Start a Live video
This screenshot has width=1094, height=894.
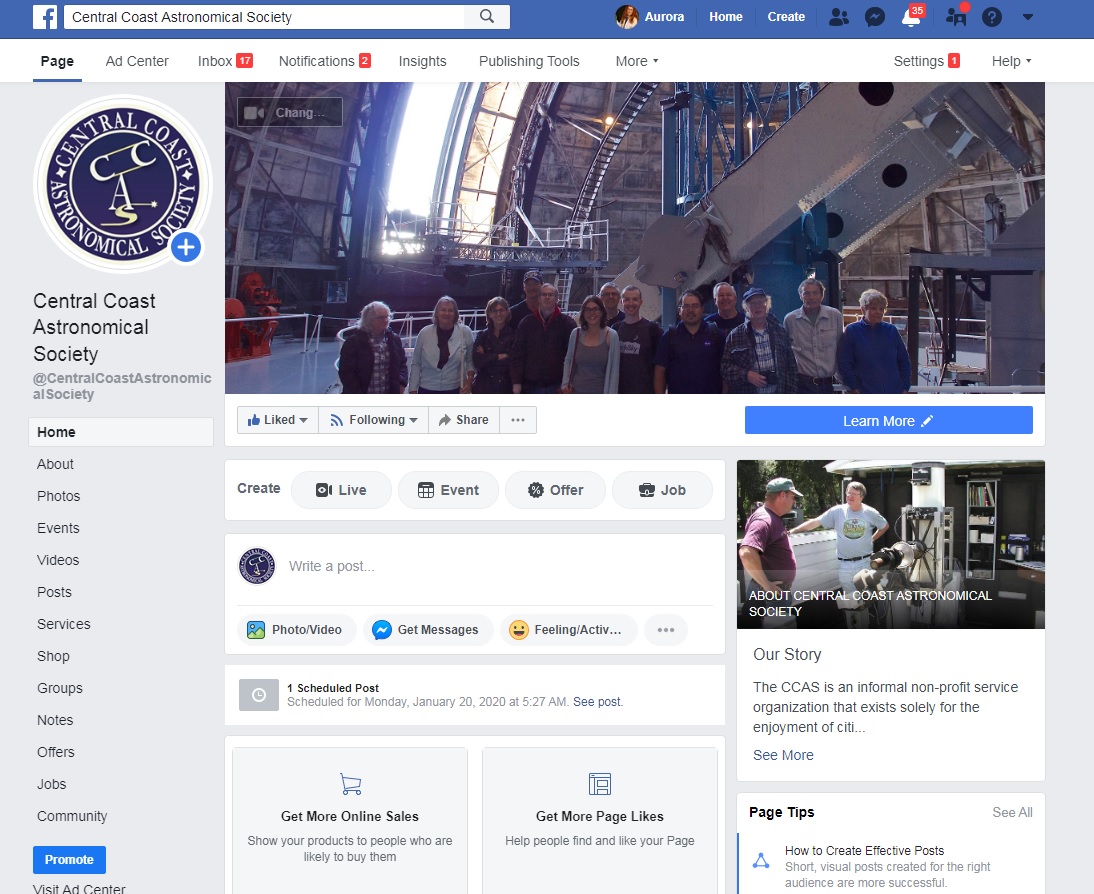point(341,490)
